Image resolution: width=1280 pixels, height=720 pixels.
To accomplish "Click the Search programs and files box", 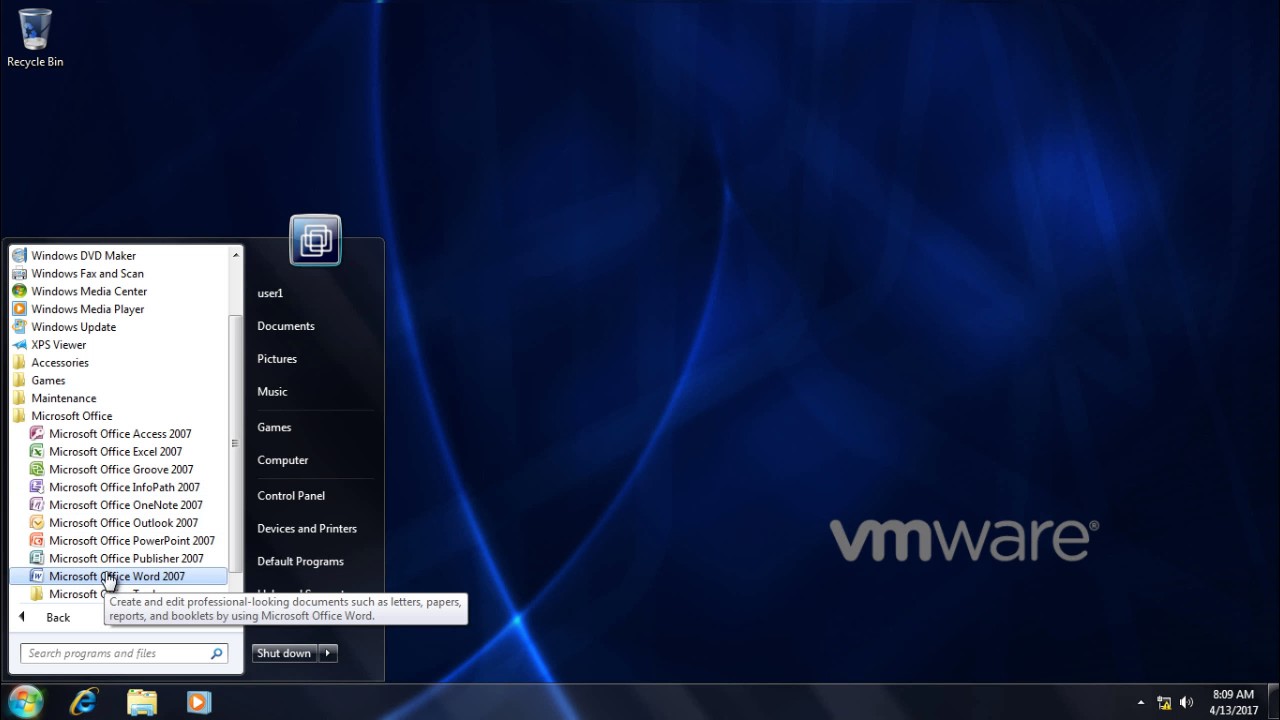I will coord(124,653).
